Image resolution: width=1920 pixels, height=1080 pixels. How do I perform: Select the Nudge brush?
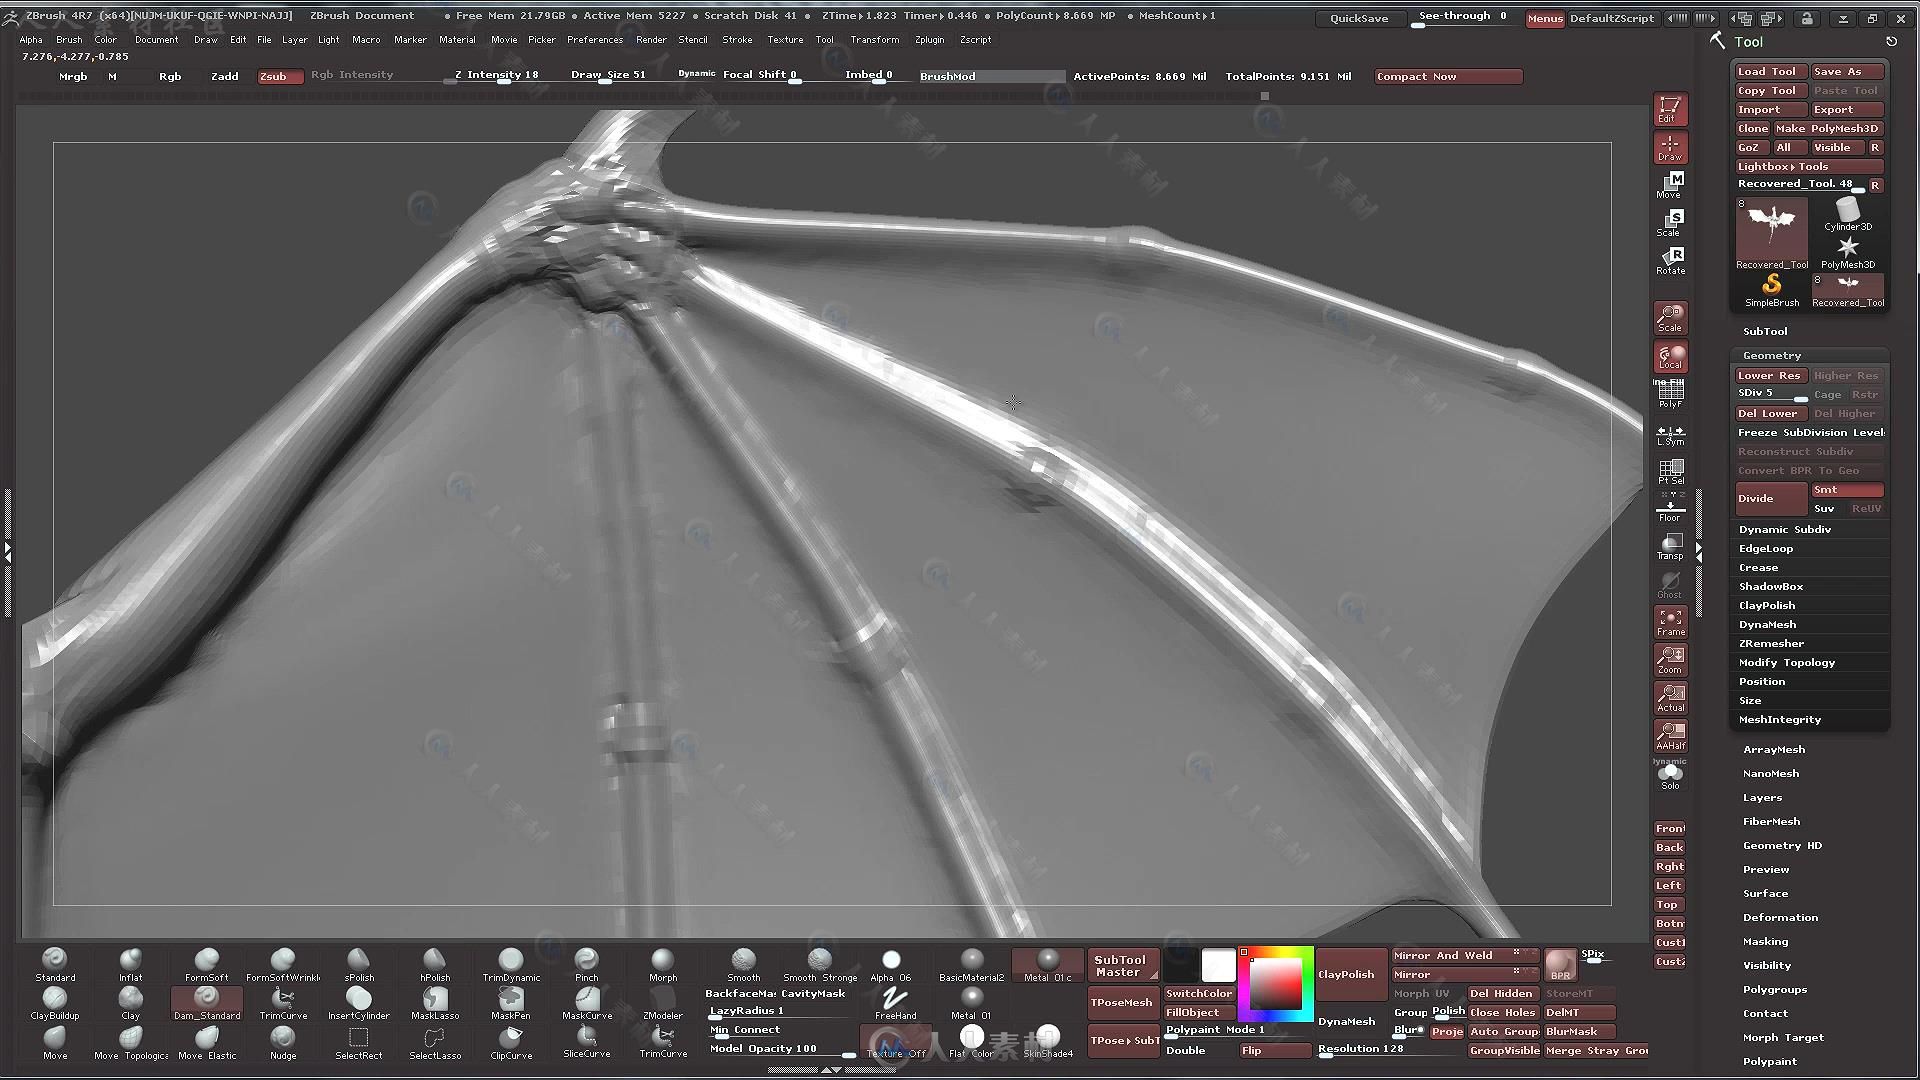click(x=283, y=1042)
